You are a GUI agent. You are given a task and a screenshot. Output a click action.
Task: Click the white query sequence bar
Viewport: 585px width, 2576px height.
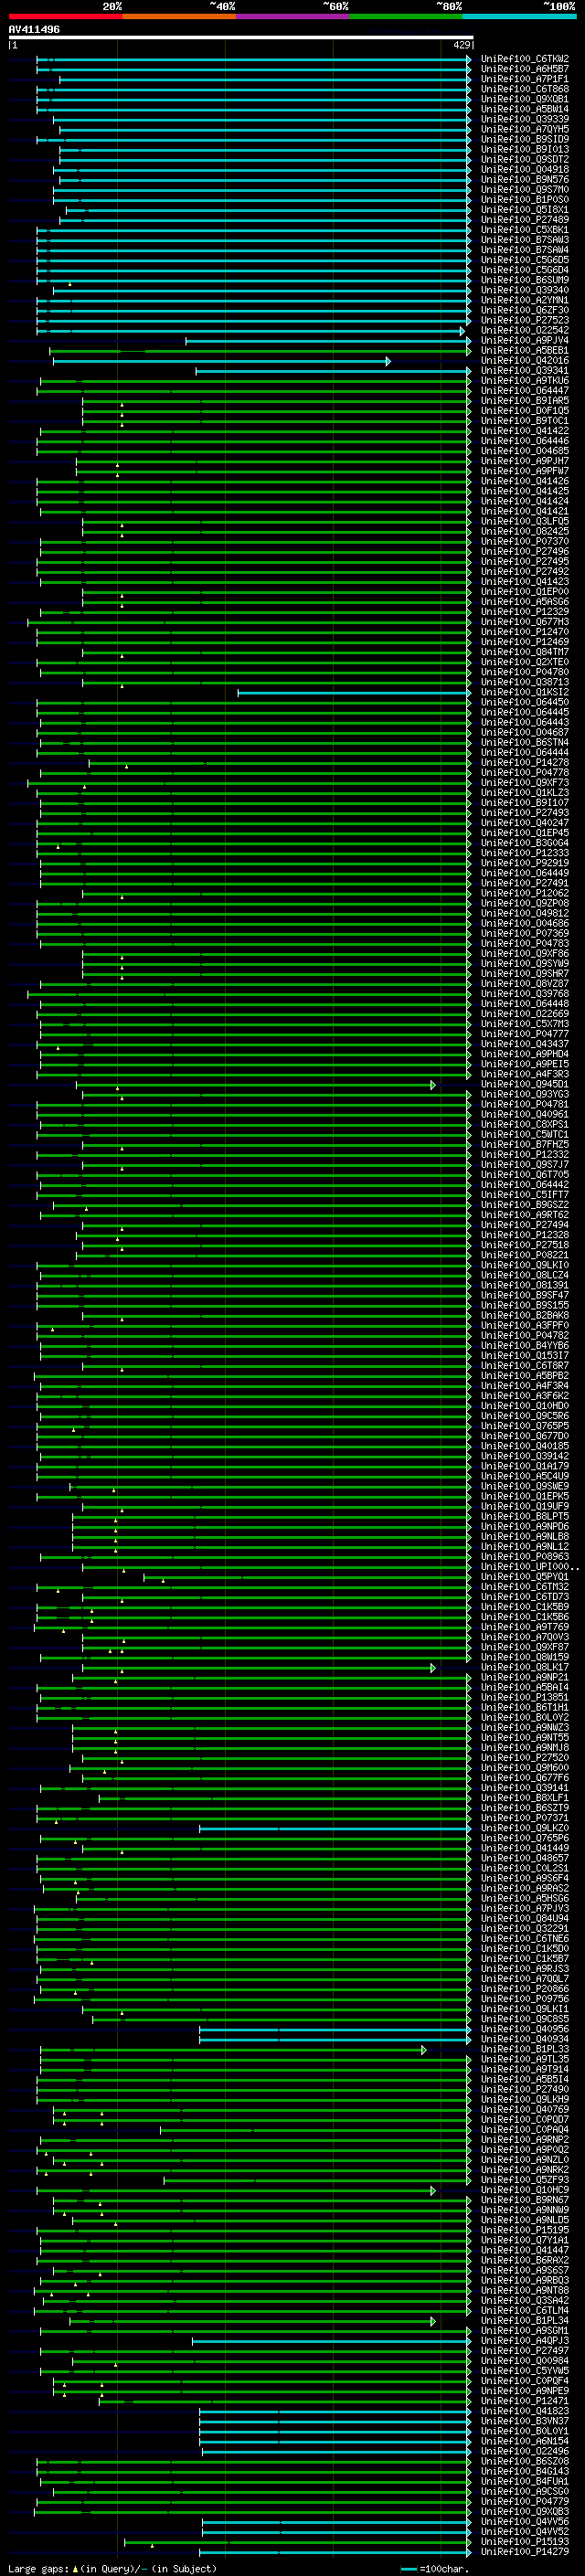240,37
